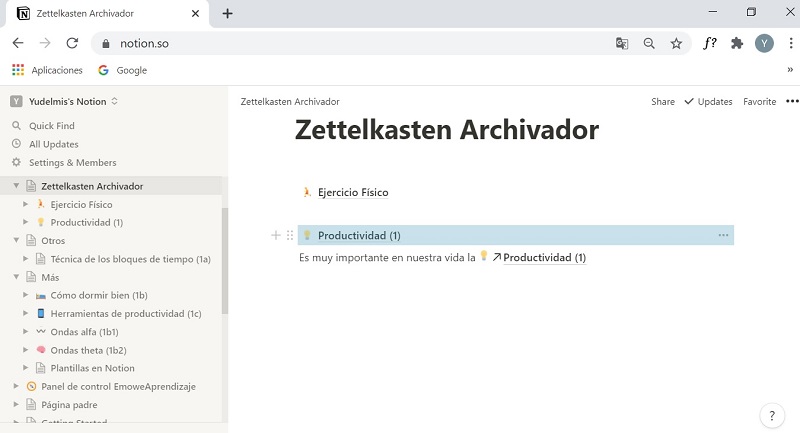Select the Zettelkasten Archivador browser tab

[x=107, y=14]
